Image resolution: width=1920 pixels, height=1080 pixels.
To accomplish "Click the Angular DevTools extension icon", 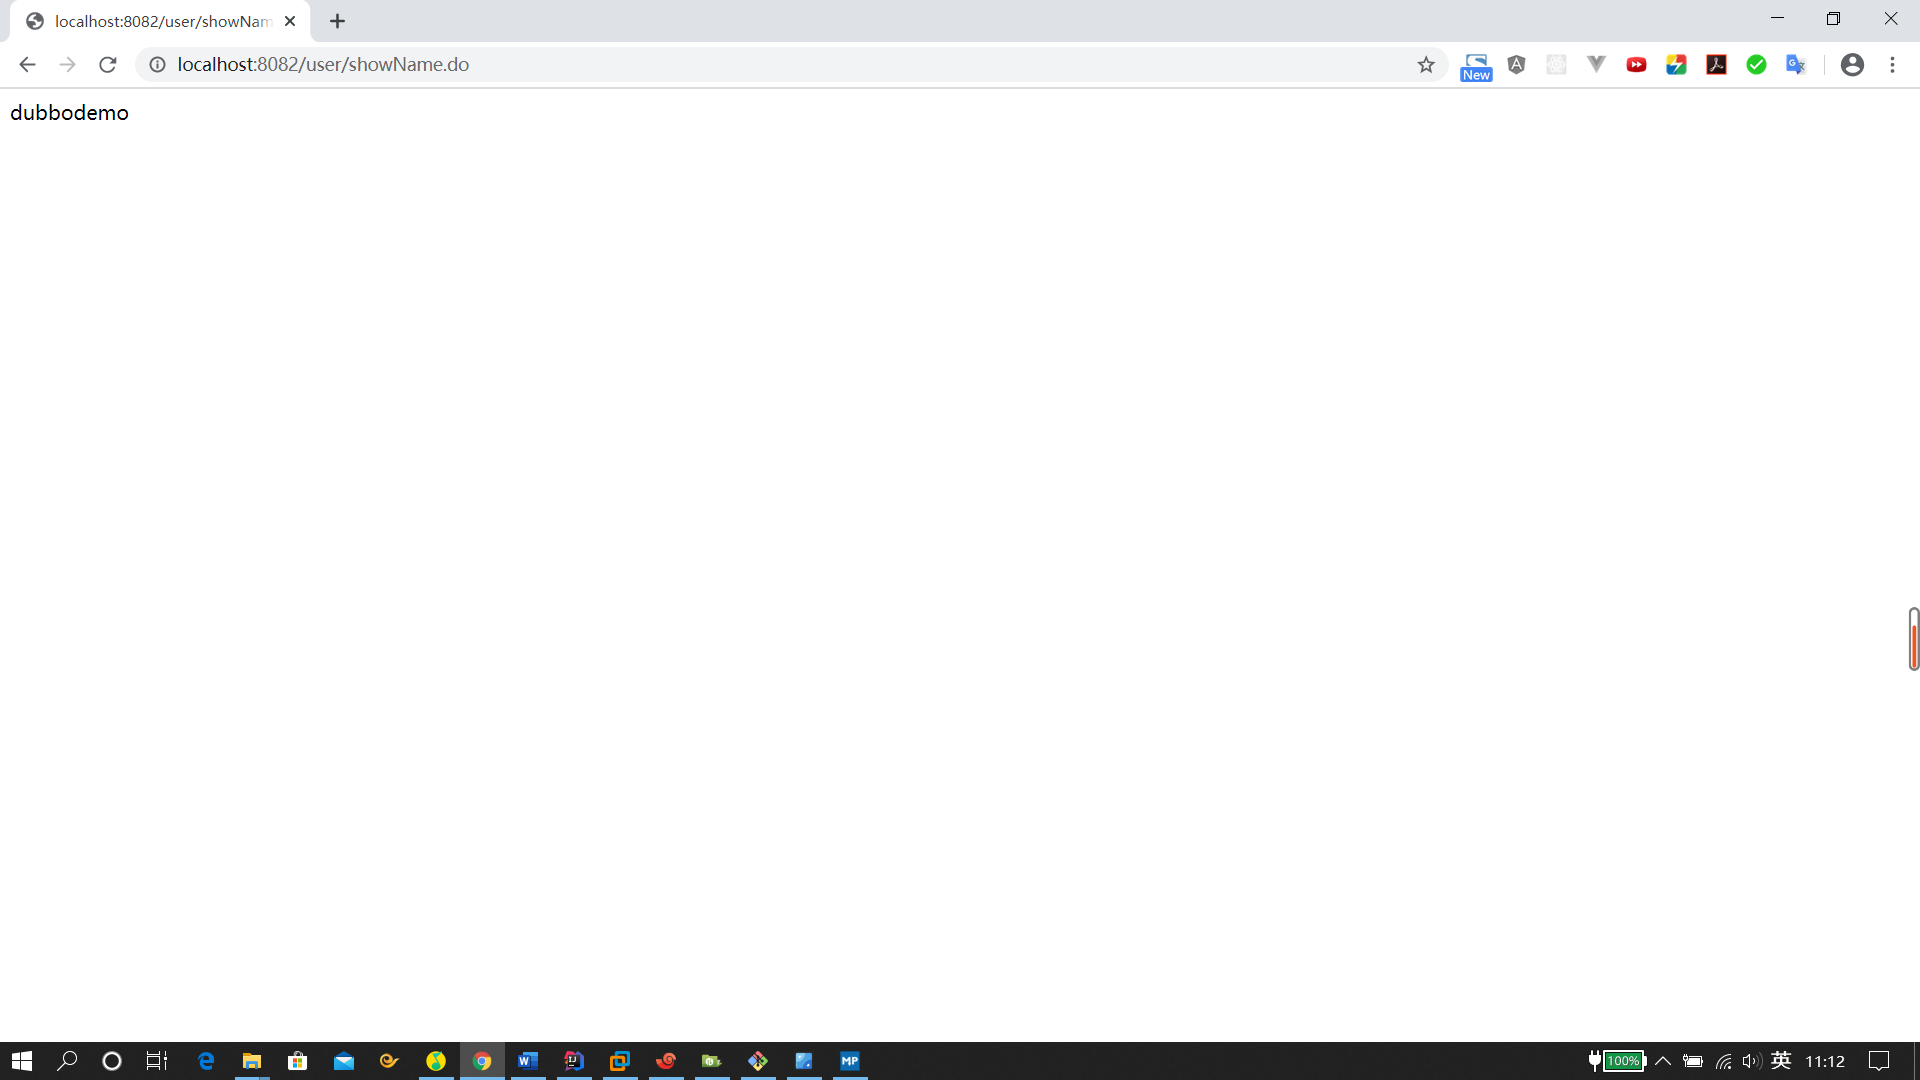I will [1516, 65].
